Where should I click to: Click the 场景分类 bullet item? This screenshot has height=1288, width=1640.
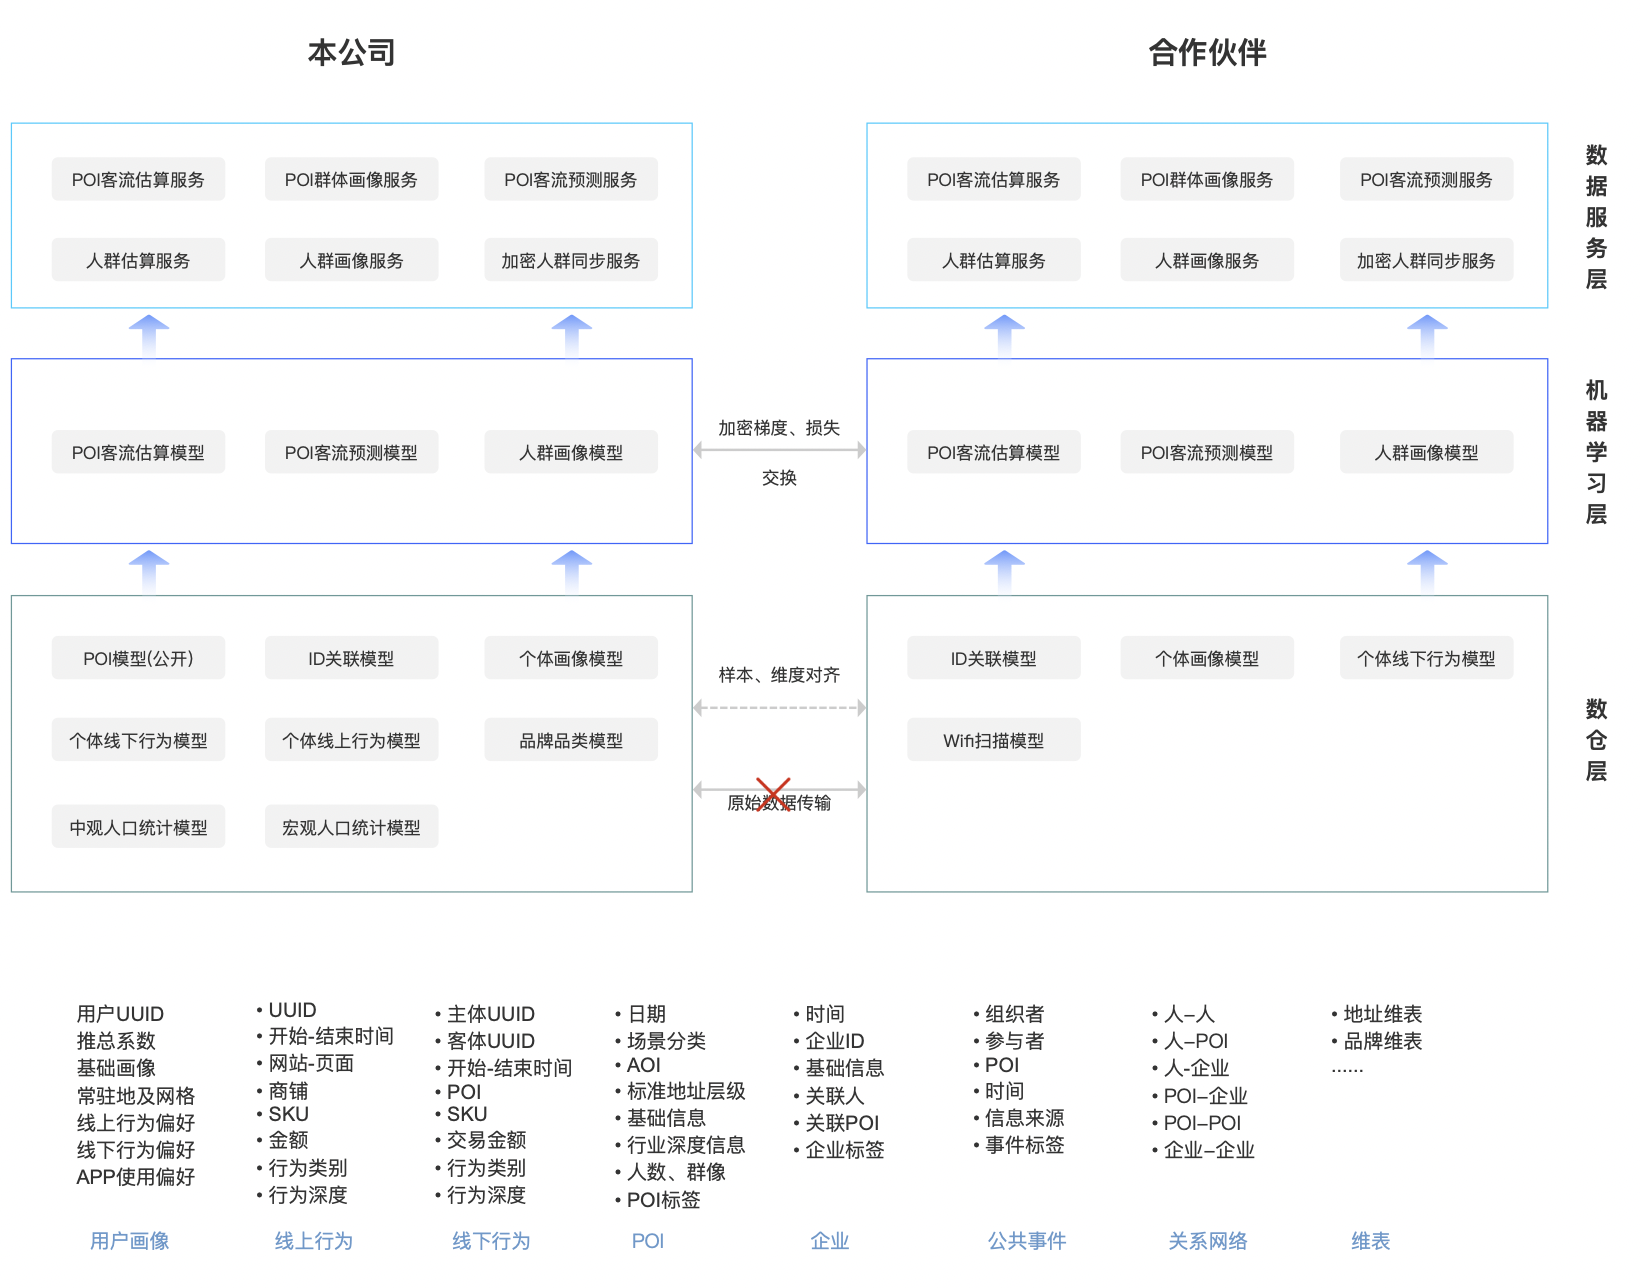tap(661, 1041)
